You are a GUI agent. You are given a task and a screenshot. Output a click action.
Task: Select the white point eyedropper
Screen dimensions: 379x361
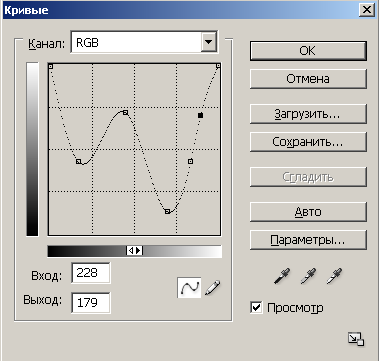pos(334,276)
